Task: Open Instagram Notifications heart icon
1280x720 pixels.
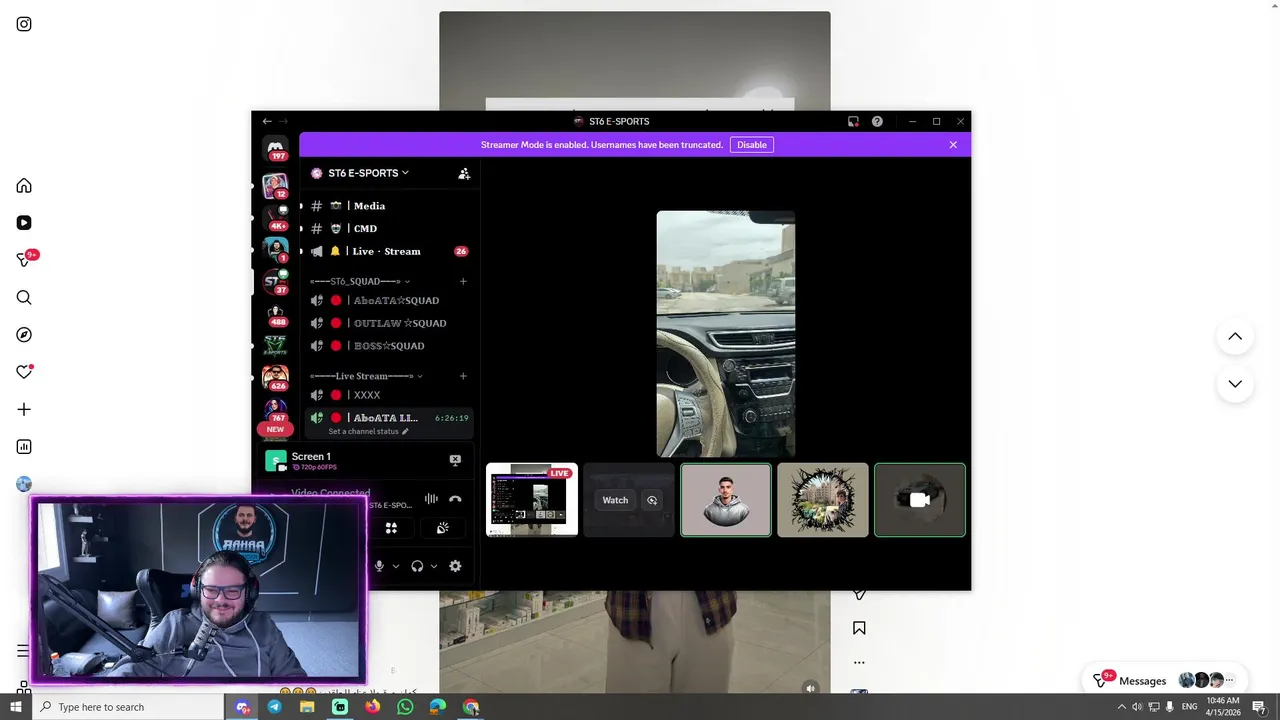Action: click(24, 372)
